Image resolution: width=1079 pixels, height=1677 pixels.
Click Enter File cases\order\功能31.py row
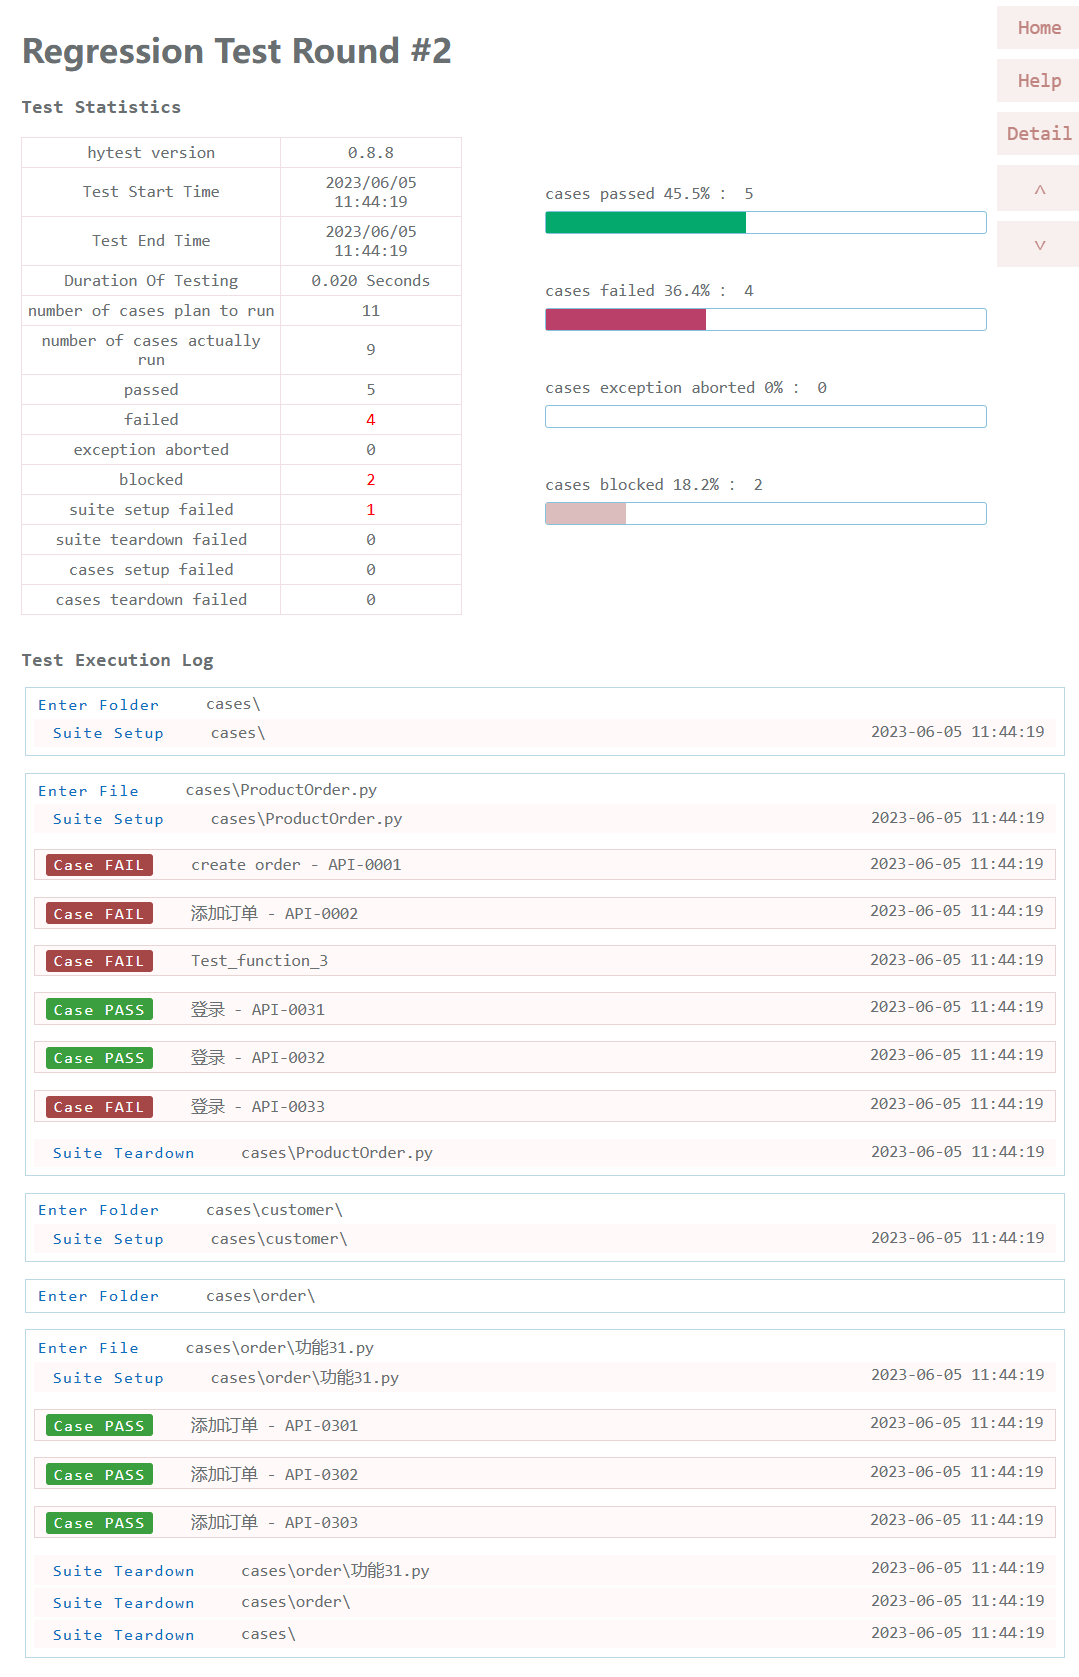click(545, 1348)
